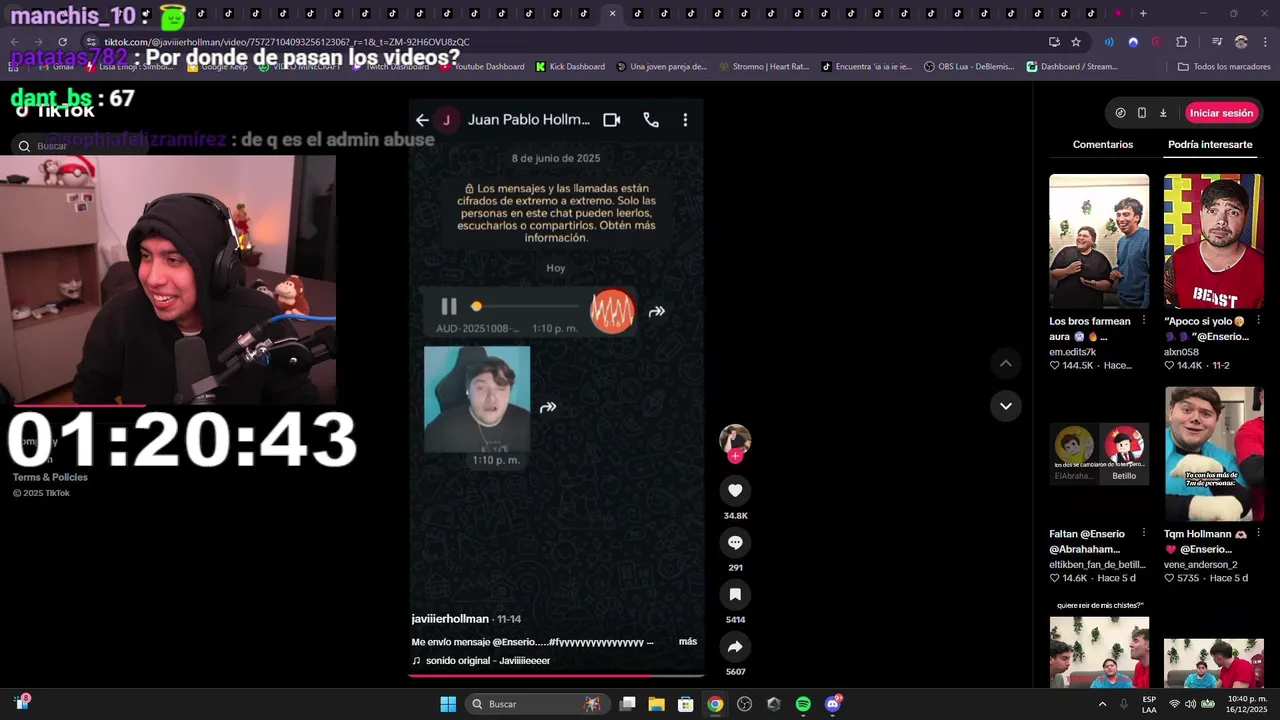Bookmark the video to favorites
The width and height of the screenshot is (1280, 720).
tap(735, 594)
